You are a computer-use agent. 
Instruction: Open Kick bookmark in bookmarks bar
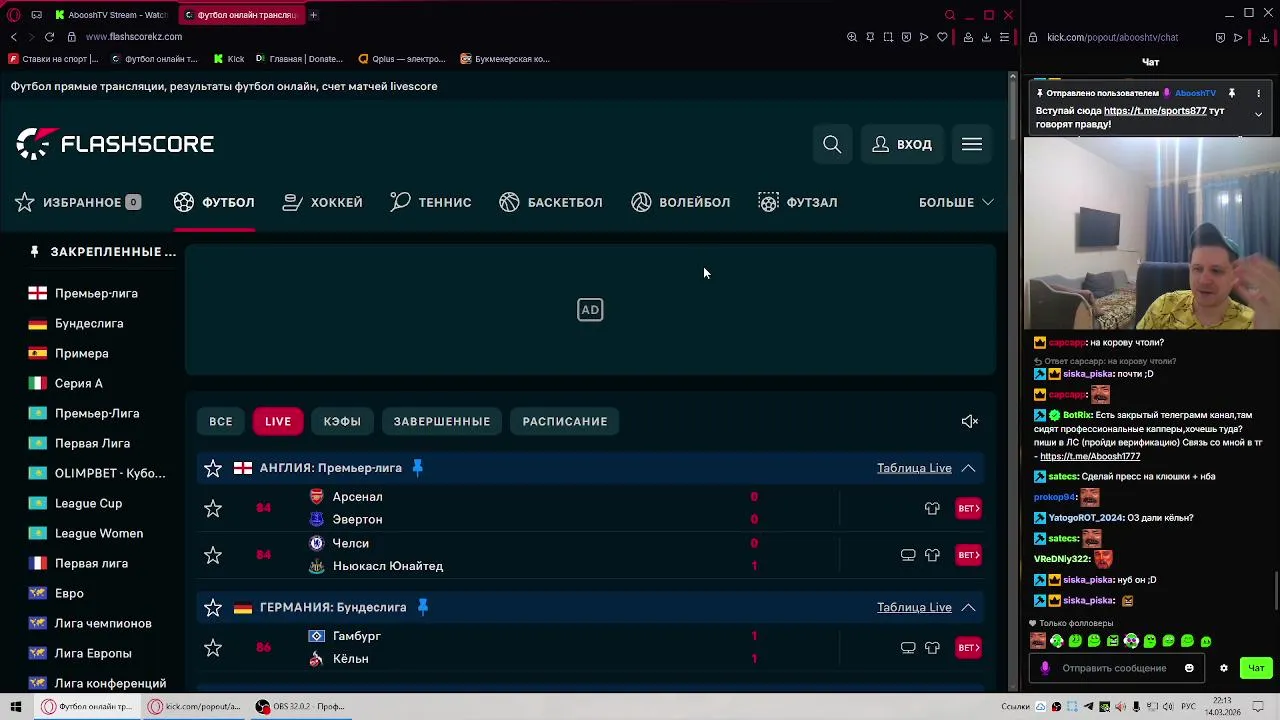(x=229, y=59)
